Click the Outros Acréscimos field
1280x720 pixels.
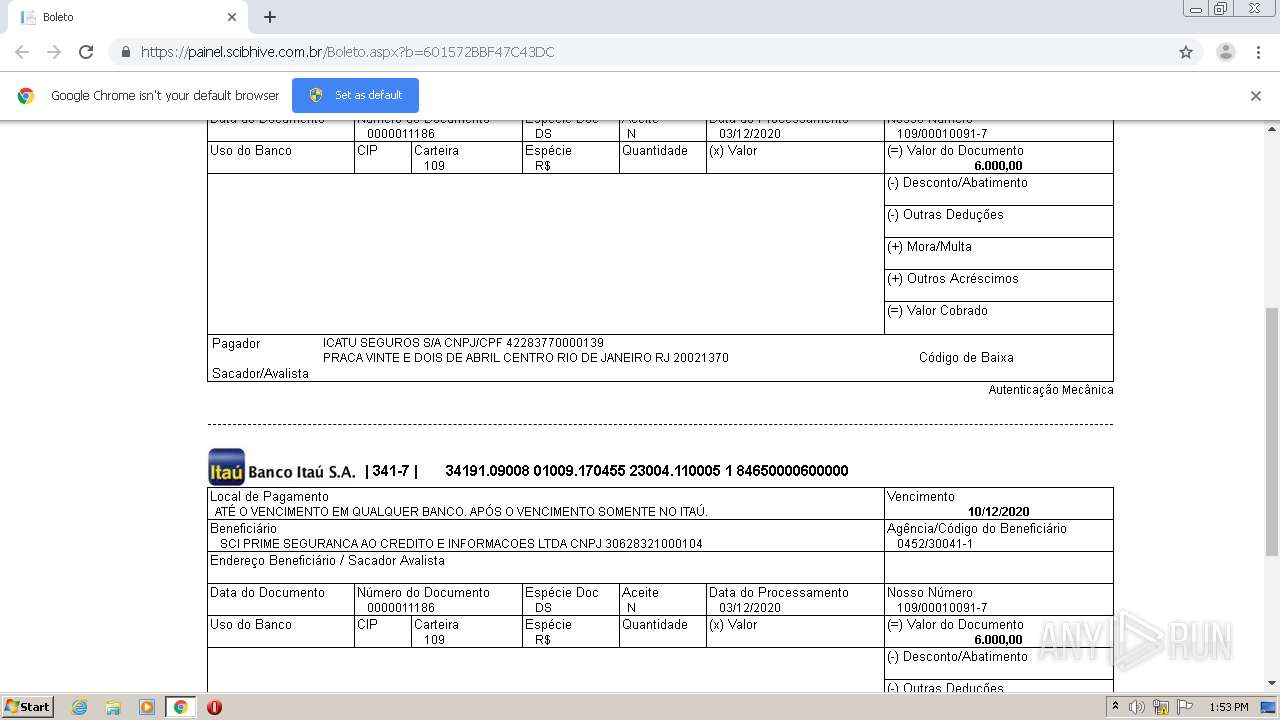(x=999, y=286)
